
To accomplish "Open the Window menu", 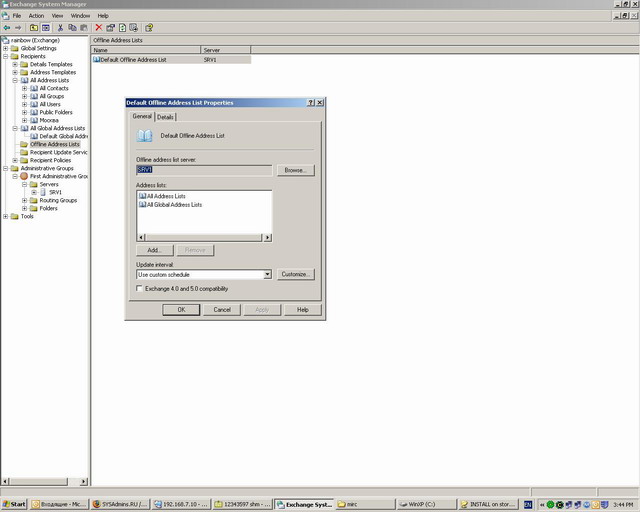I will tap(80, 16).
